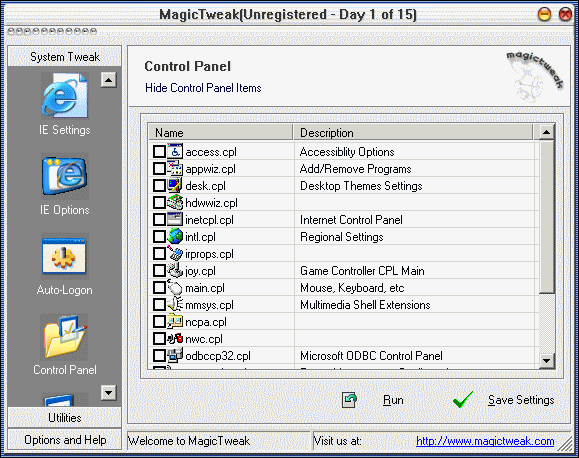Click the Save Settings button
The image size is (579, 458).
tap(521, 400)
